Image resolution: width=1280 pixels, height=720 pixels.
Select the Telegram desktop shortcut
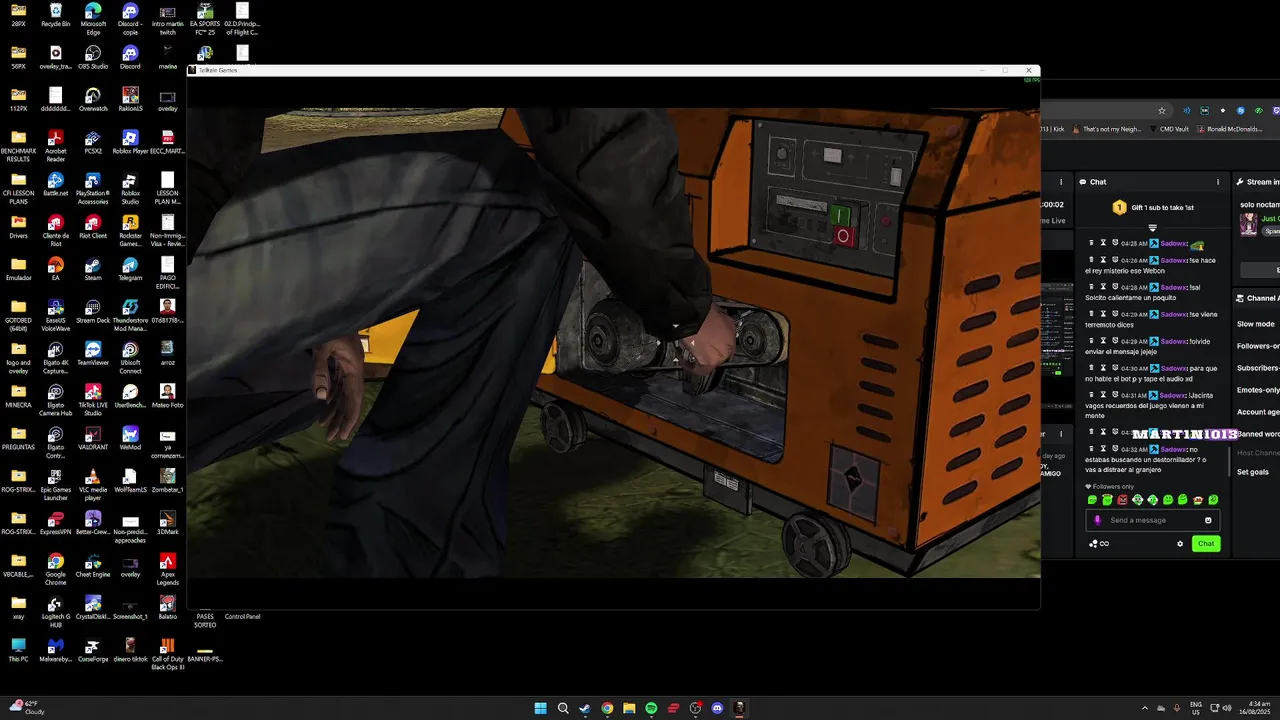point(130,269)
